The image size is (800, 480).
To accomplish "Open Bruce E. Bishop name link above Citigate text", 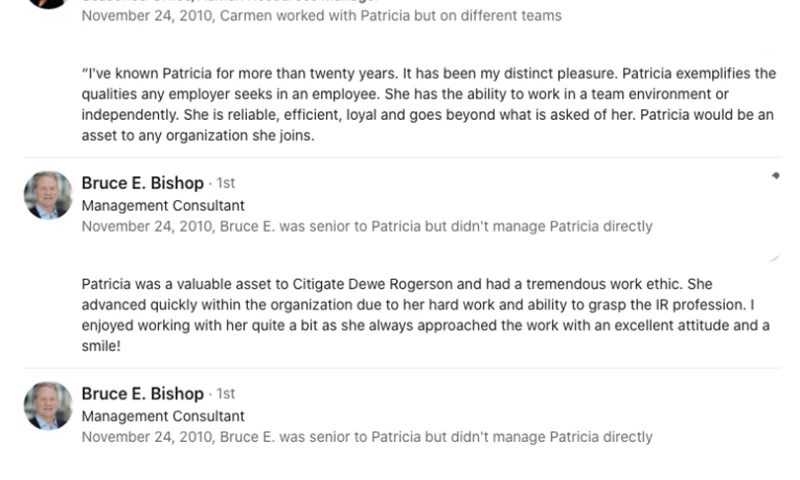I will (x=142, y=184).
